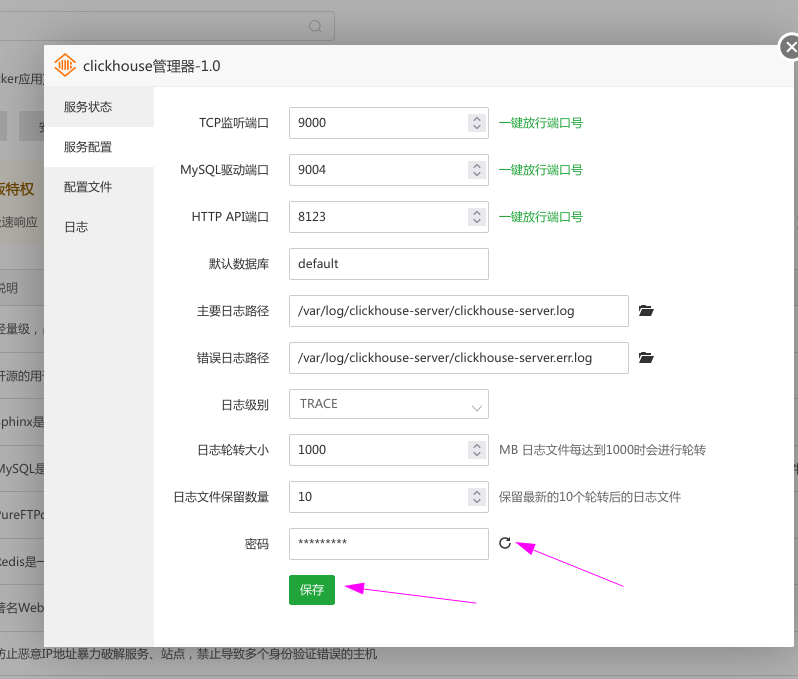Screen dimensions: 798x679
Task: Switch to the 服务状态 tab
Action: 99,107
